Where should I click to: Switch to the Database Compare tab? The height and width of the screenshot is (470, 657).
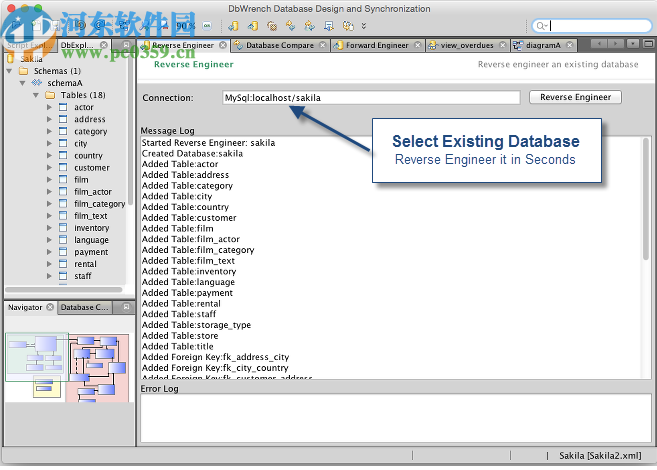coord(279,45)
